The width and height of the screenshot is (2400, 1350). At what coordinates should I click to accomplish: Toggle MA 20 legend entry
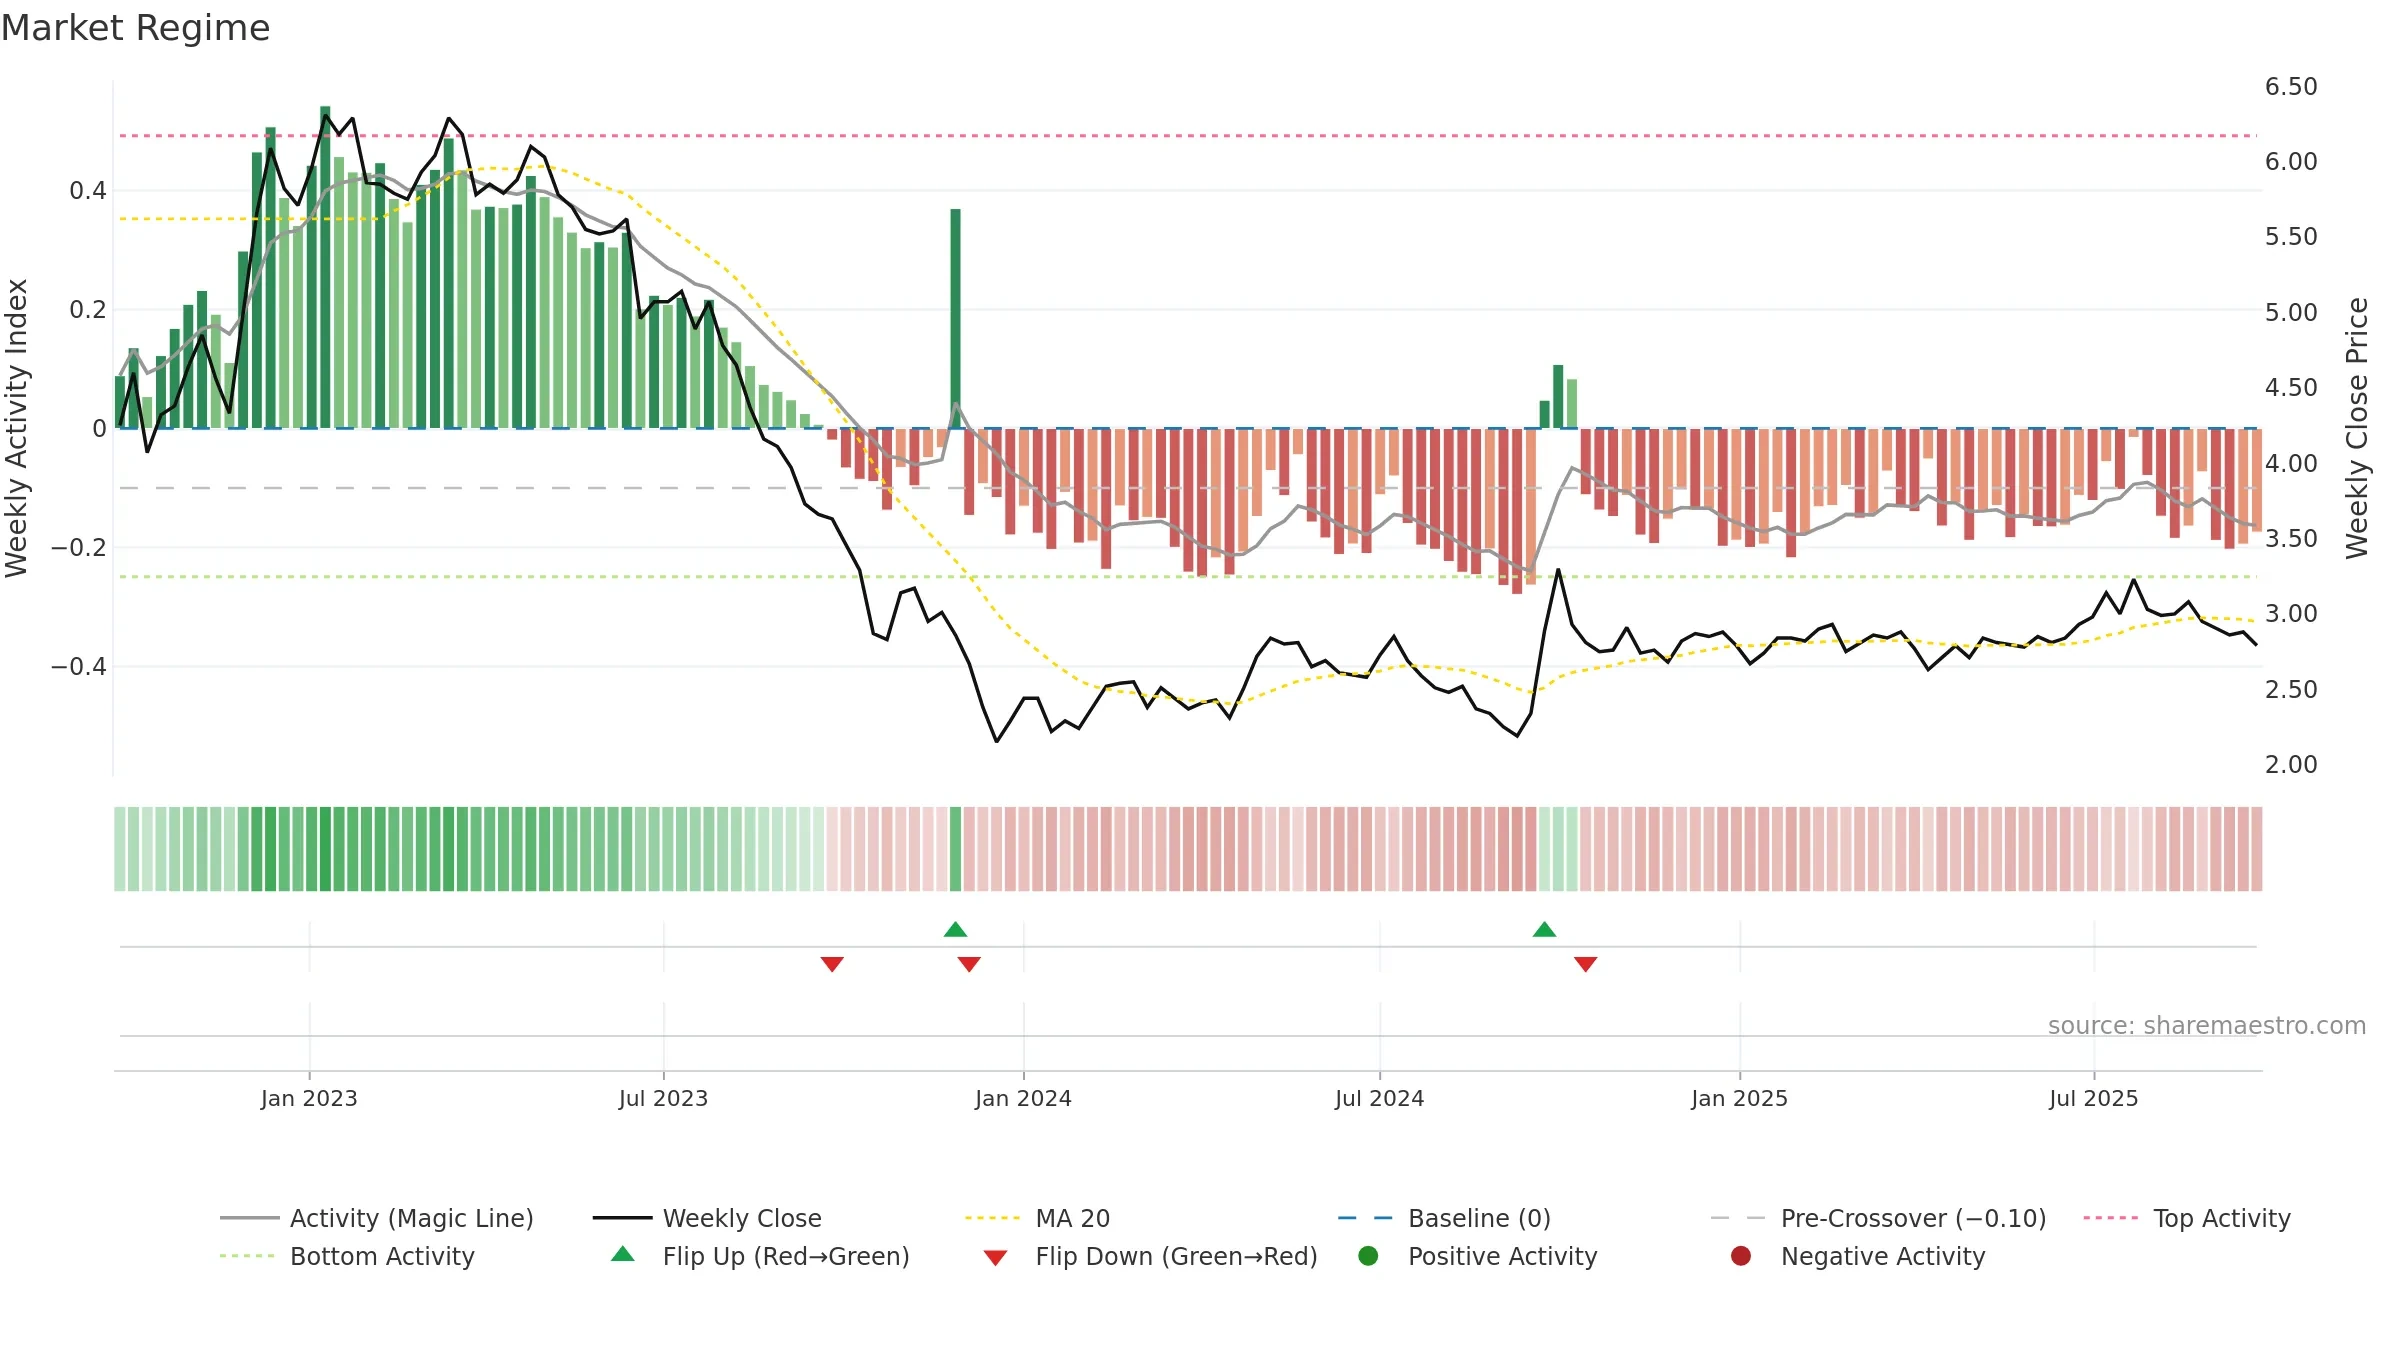click(x=1038, y=1218)
